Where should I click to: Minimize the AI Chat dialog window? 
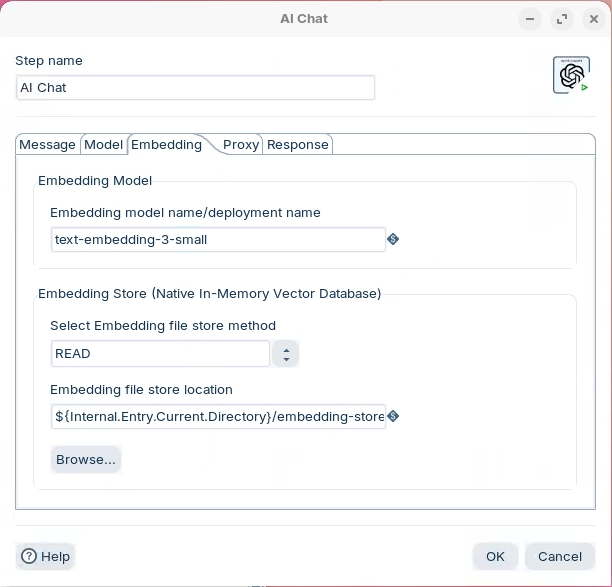tap(530, 19)
